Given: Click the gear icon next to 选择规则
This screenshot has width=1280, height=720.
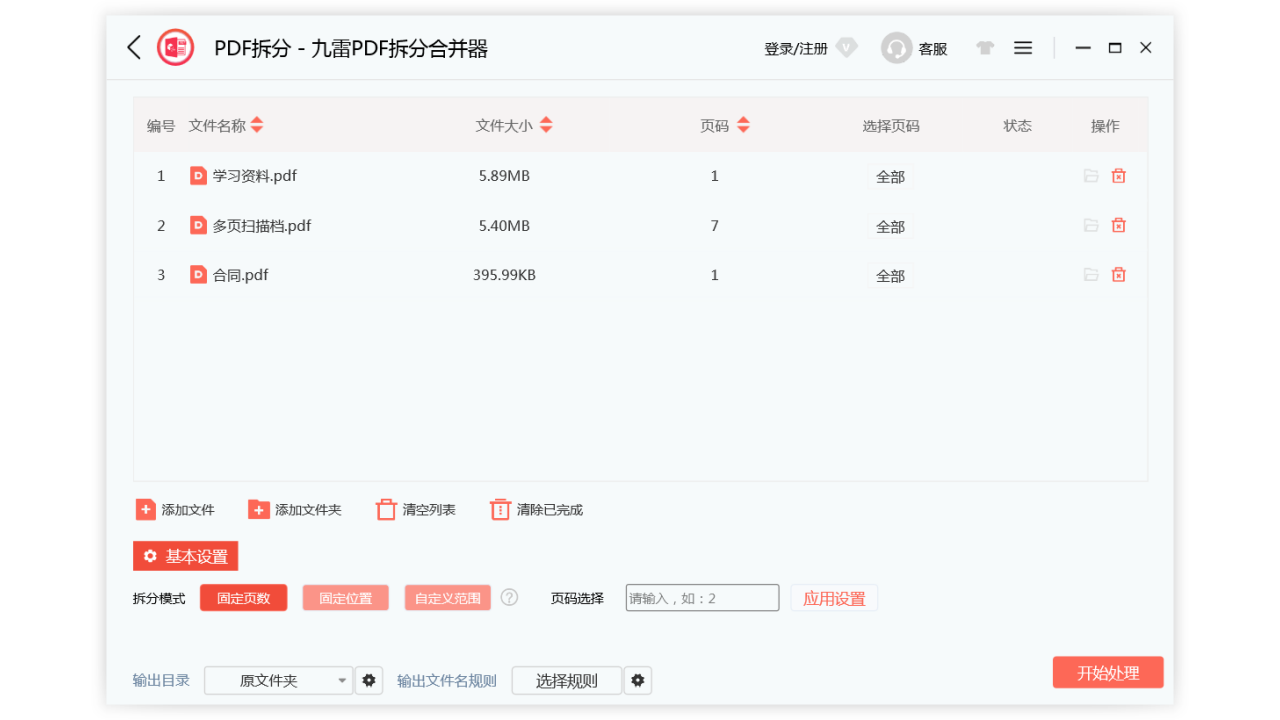Looking at the screenshot, I should pos(638,680).
